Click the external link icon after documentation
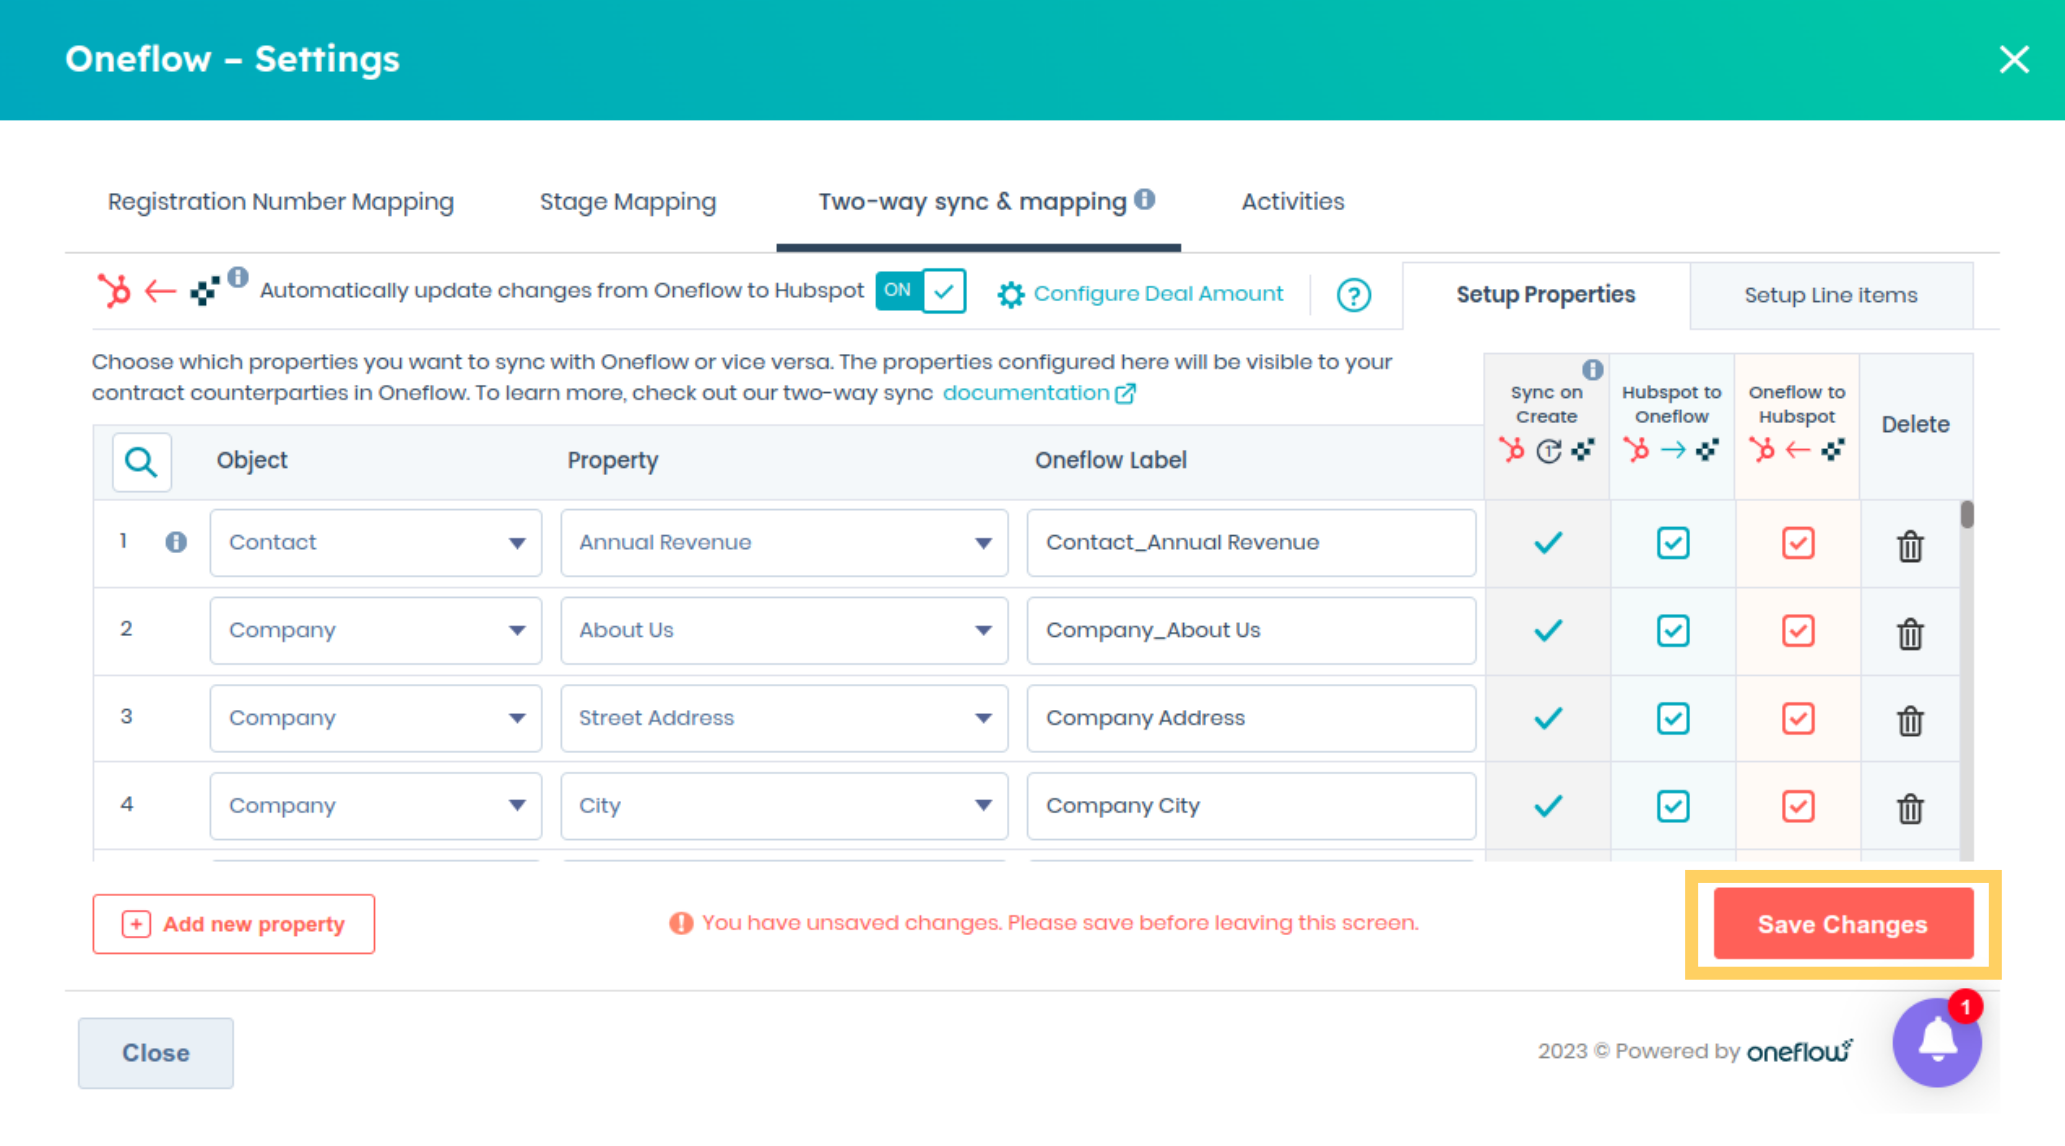The height and width of the screenshot is (1146, 2065). [x=1125, y=393]
